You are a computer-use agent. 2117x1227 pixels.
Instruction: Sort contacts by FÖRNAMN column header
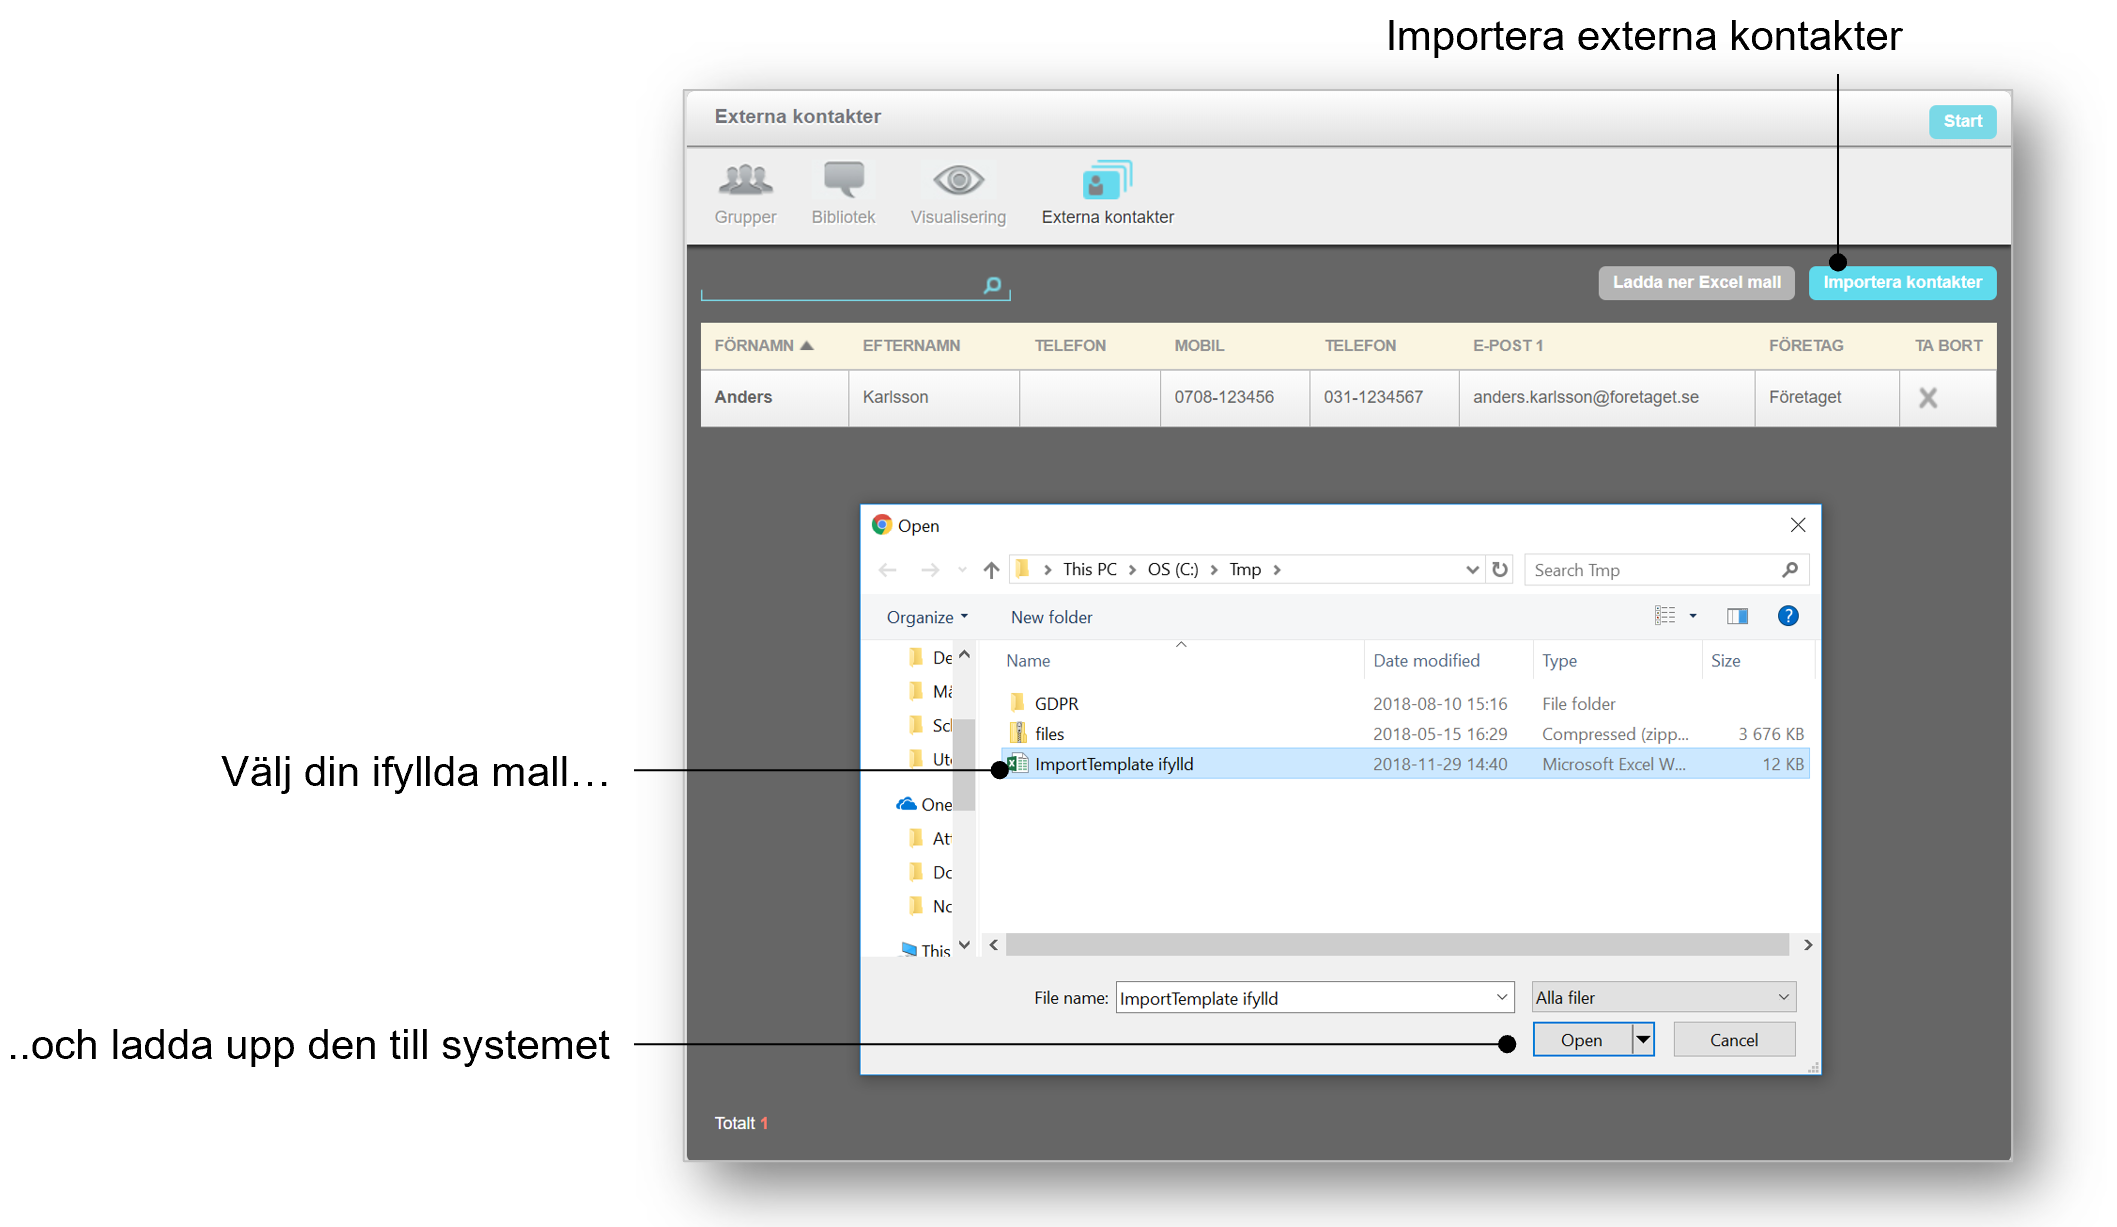click(x=763, y=345)
